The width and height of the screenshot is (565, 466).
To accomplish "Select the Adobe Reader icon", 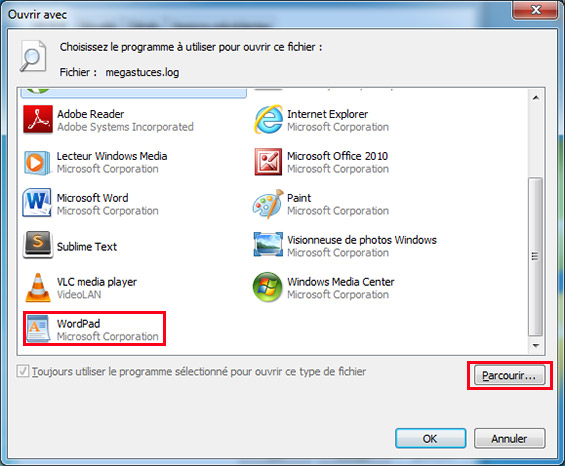I will pyautogui.click(x=38, y=120).
